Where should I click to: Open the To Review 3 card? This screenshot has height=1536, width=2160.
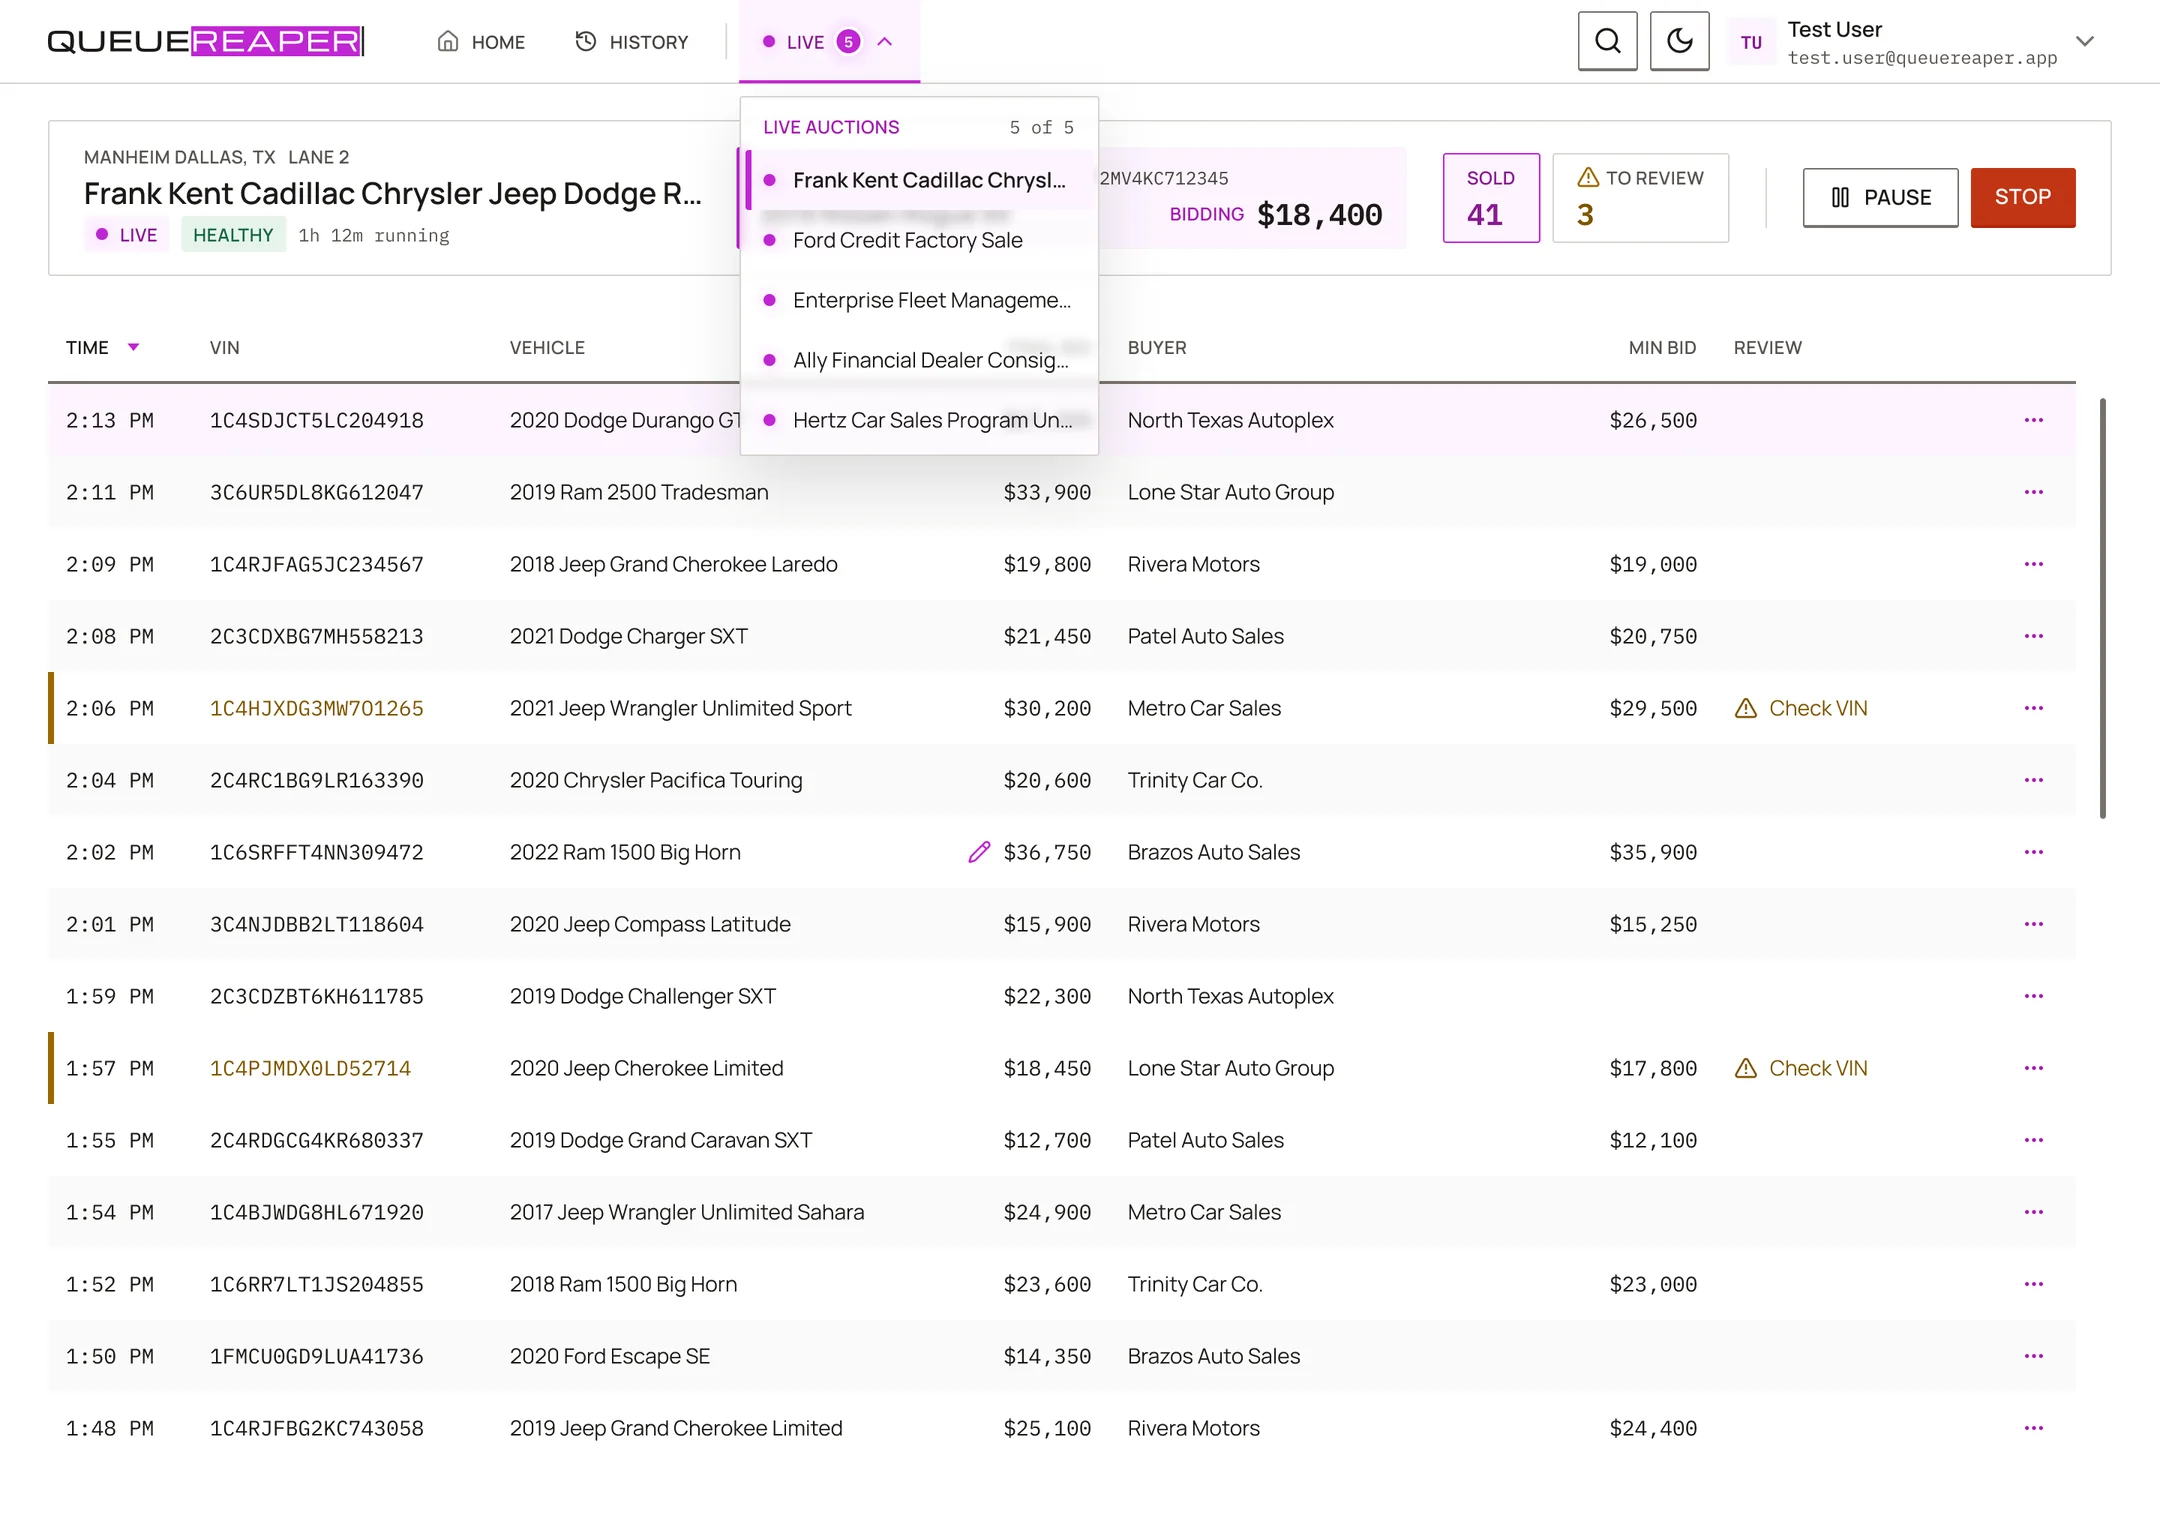click(x=1640, y=197)
